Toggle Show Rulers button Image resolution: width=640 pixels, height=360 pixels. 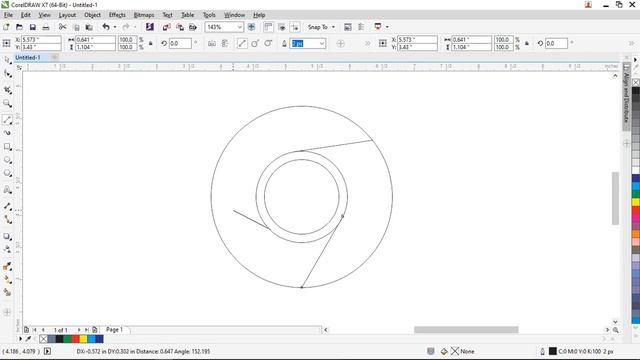click(268, 27)
